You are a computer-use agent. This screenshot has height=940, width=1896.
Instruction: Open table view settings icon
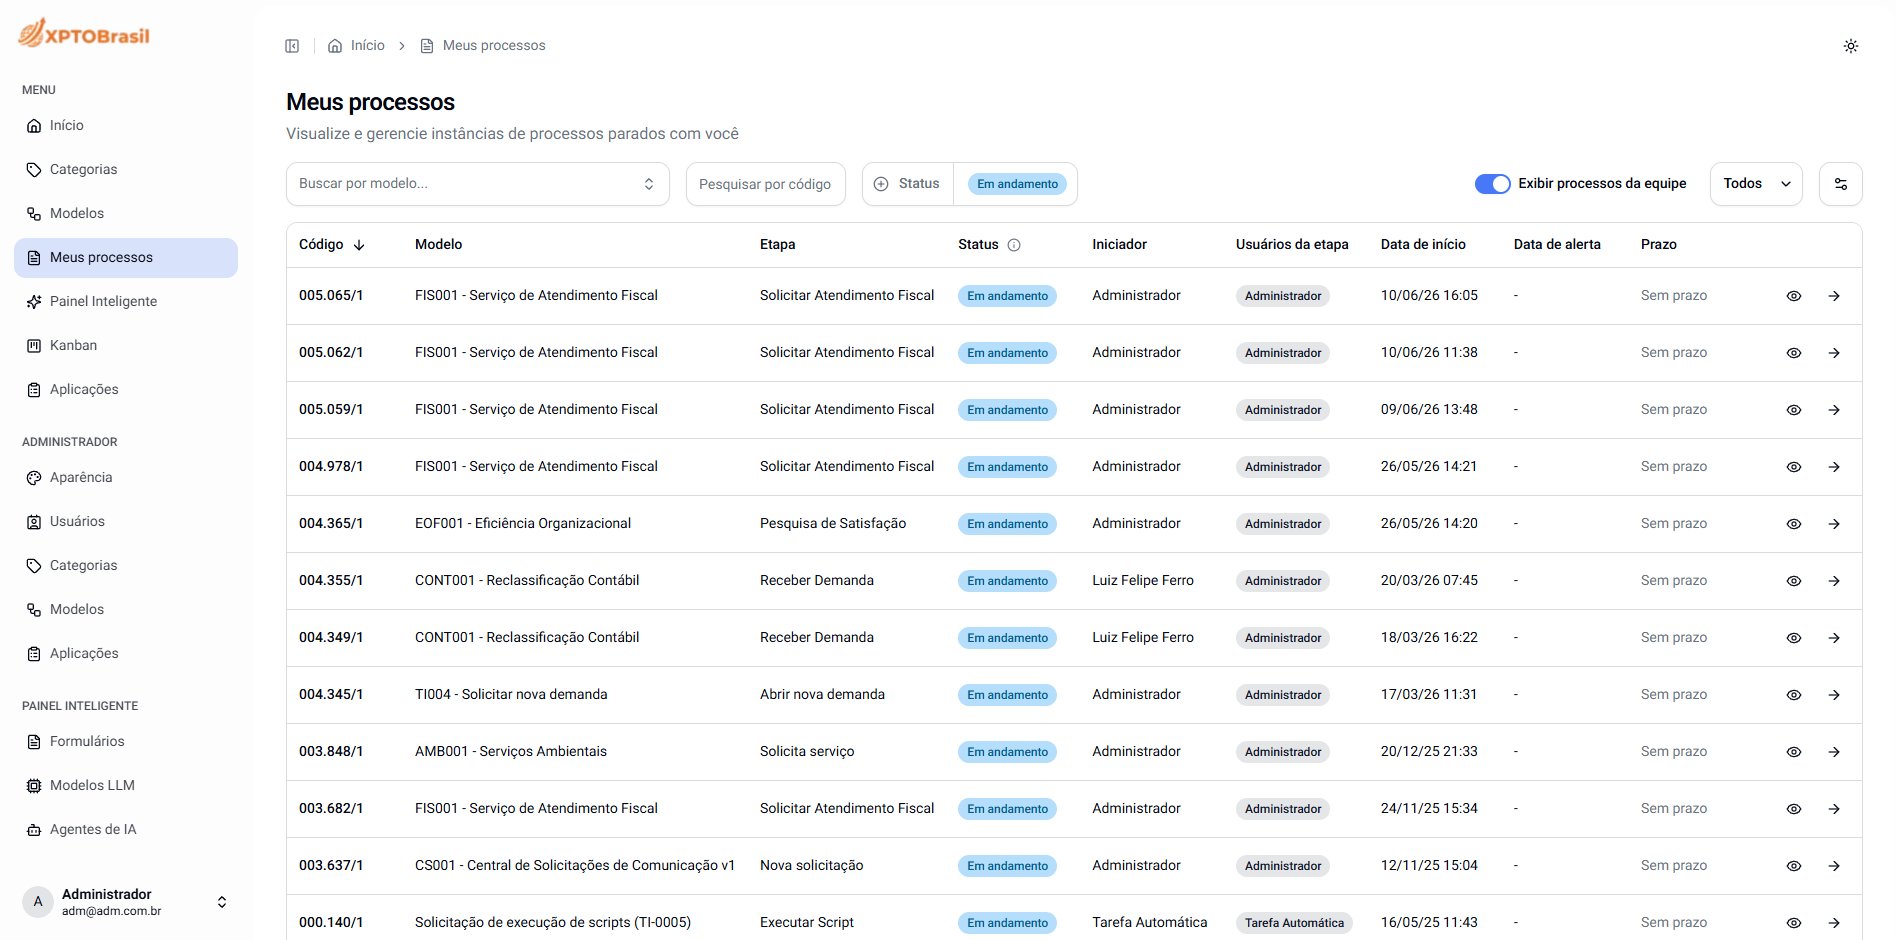coord(1841,184)
